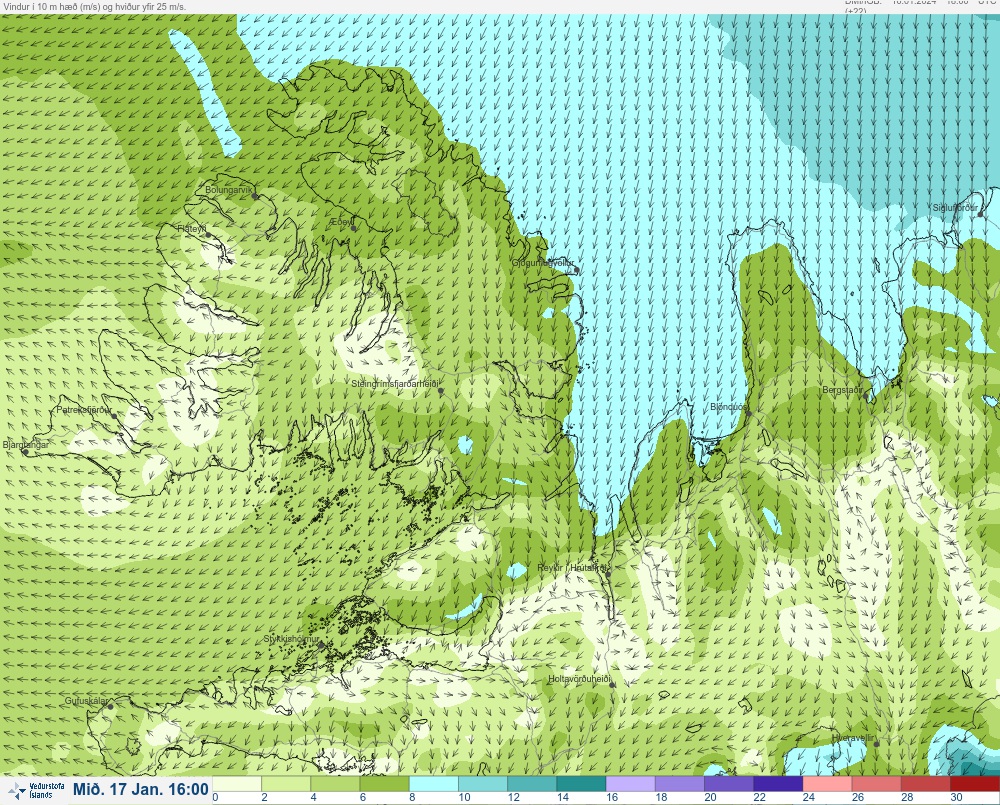Click the legend scale number 16
The height and width of the screenshot is (805, 1000).
coord(612,797)
